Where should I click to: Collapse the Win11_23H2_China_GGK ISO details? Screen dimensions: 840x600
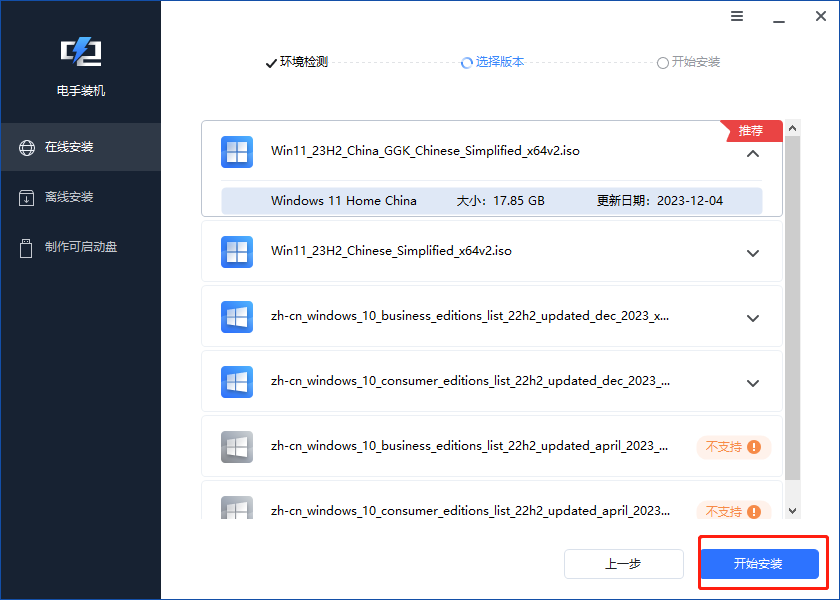[753, 154]
